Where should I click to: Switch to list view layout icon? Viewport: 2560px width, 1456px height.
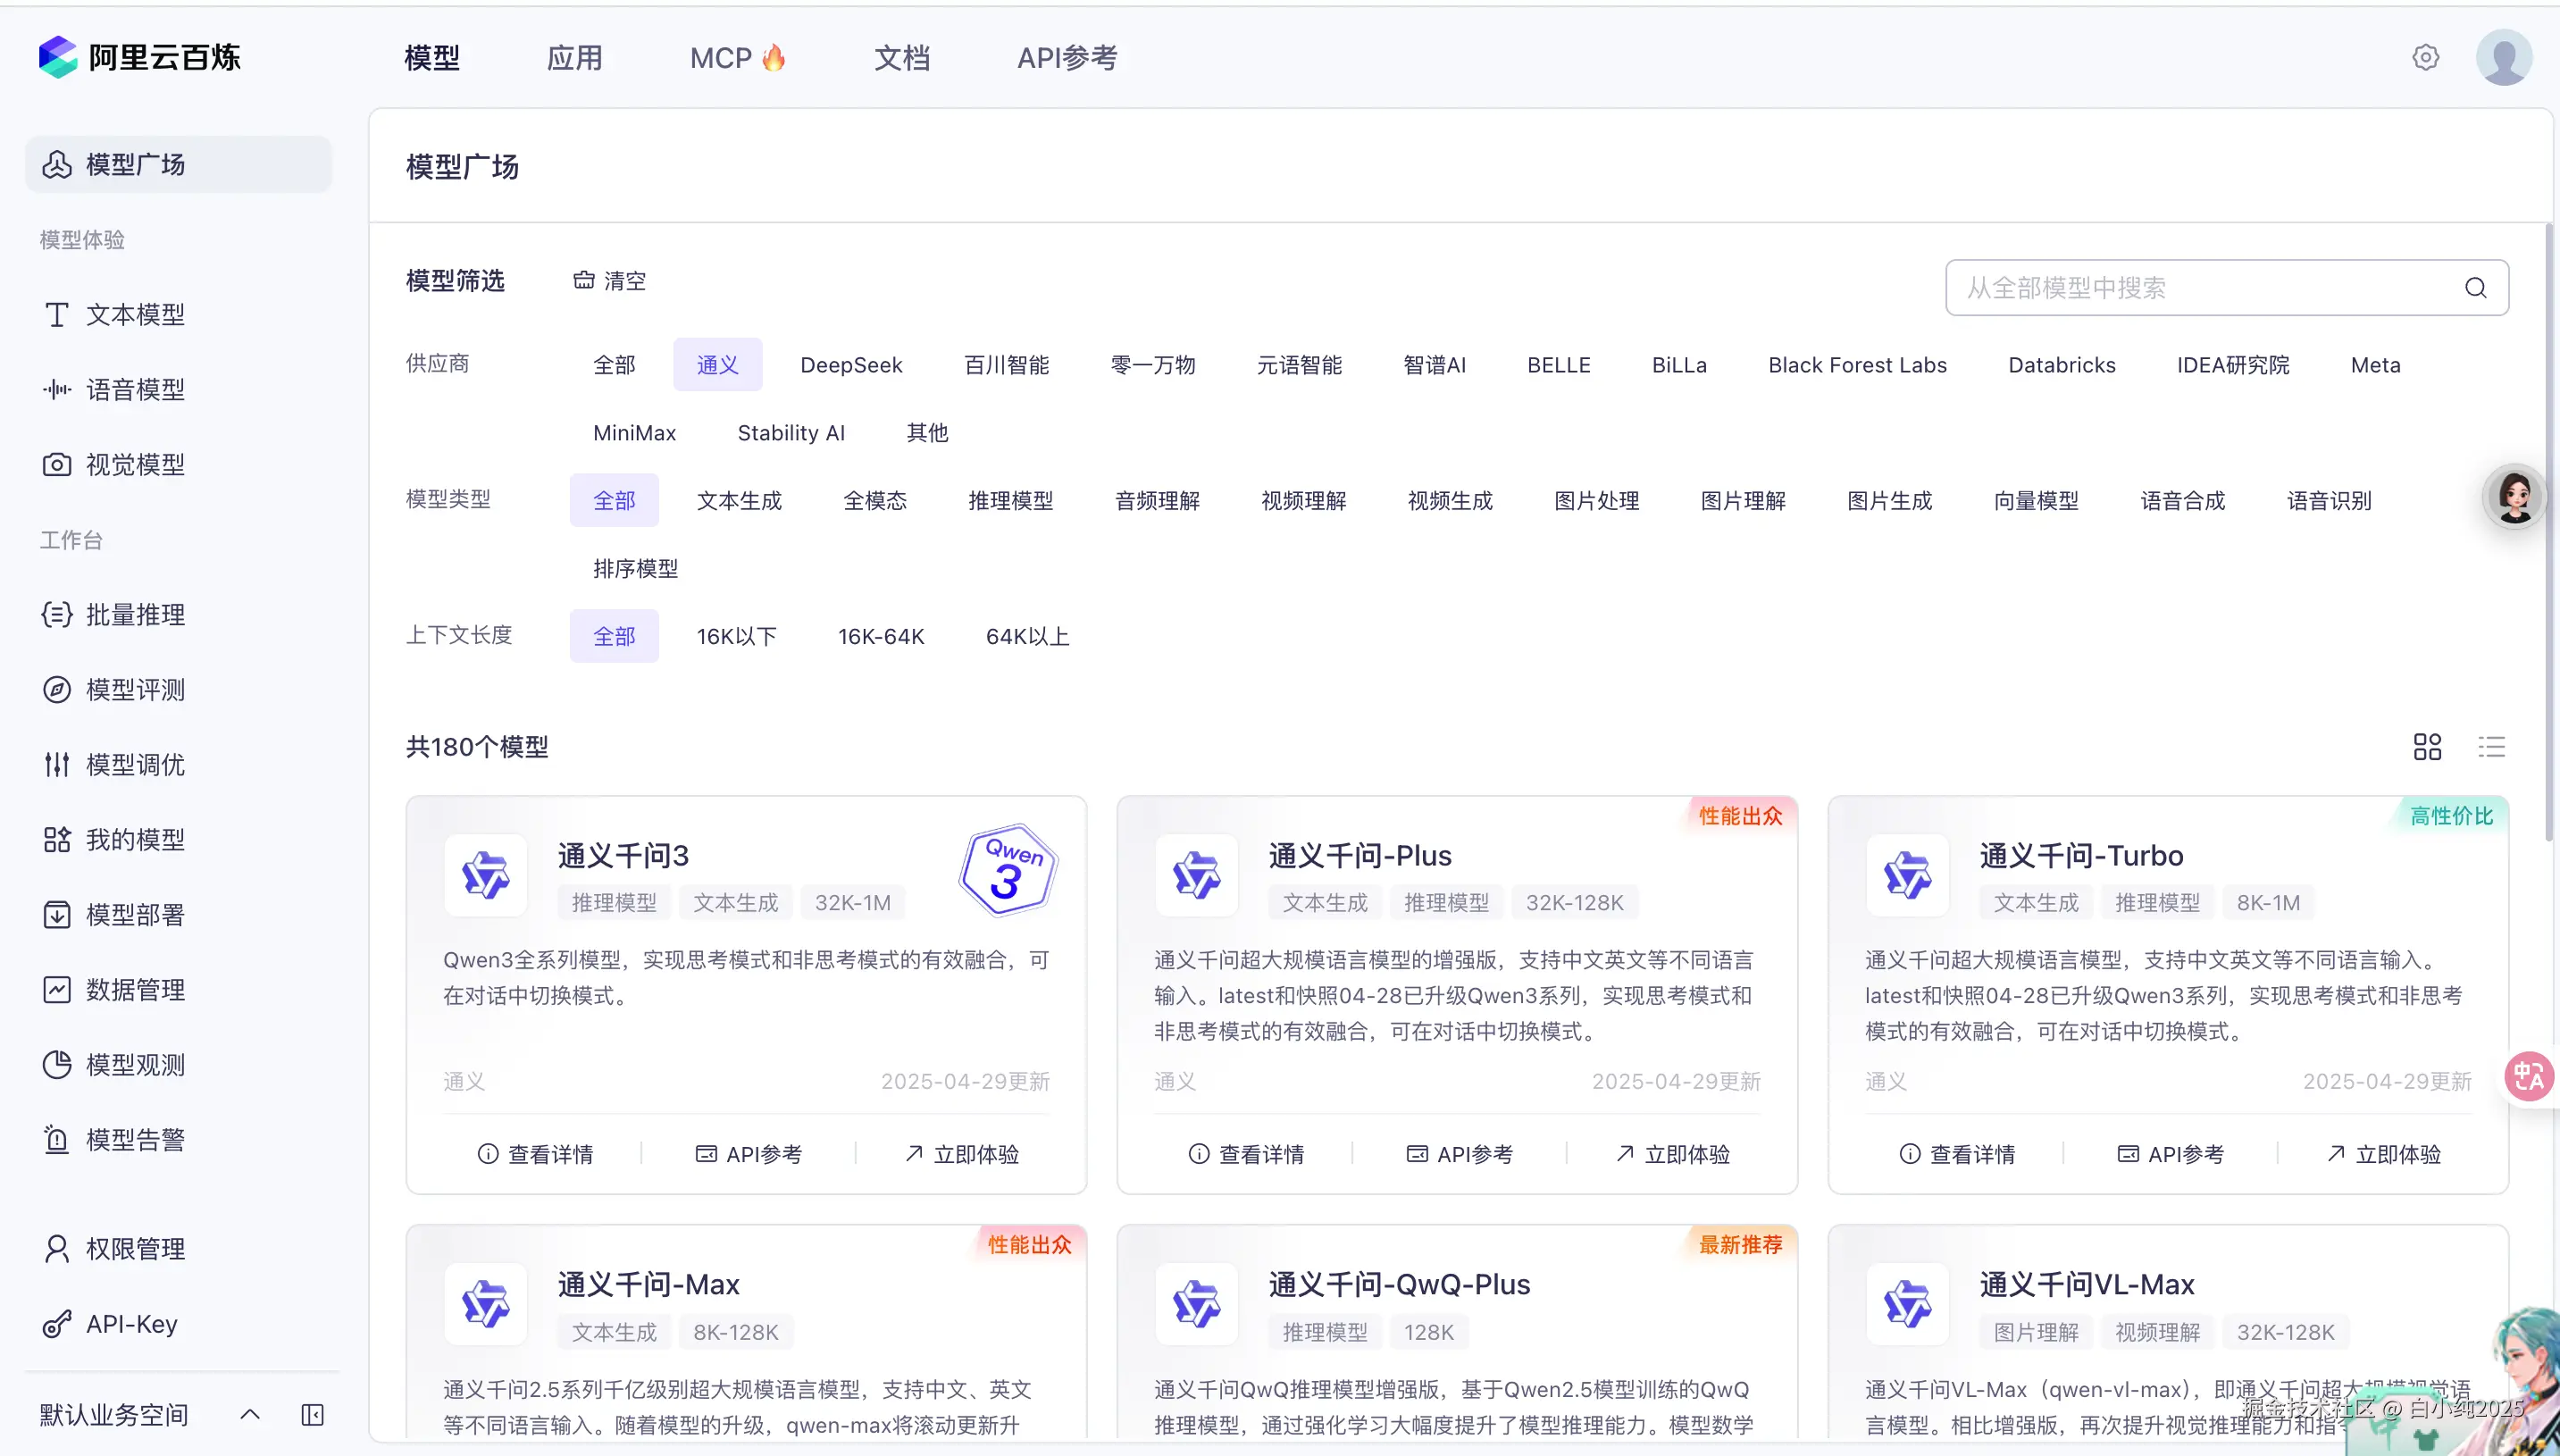[x=2491, y=747]
